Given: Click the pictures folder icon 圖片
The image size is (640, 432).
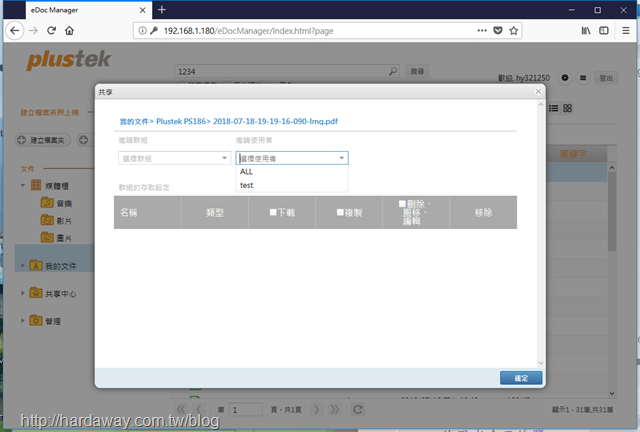Looking at the screenshot, I should (47, 237).
